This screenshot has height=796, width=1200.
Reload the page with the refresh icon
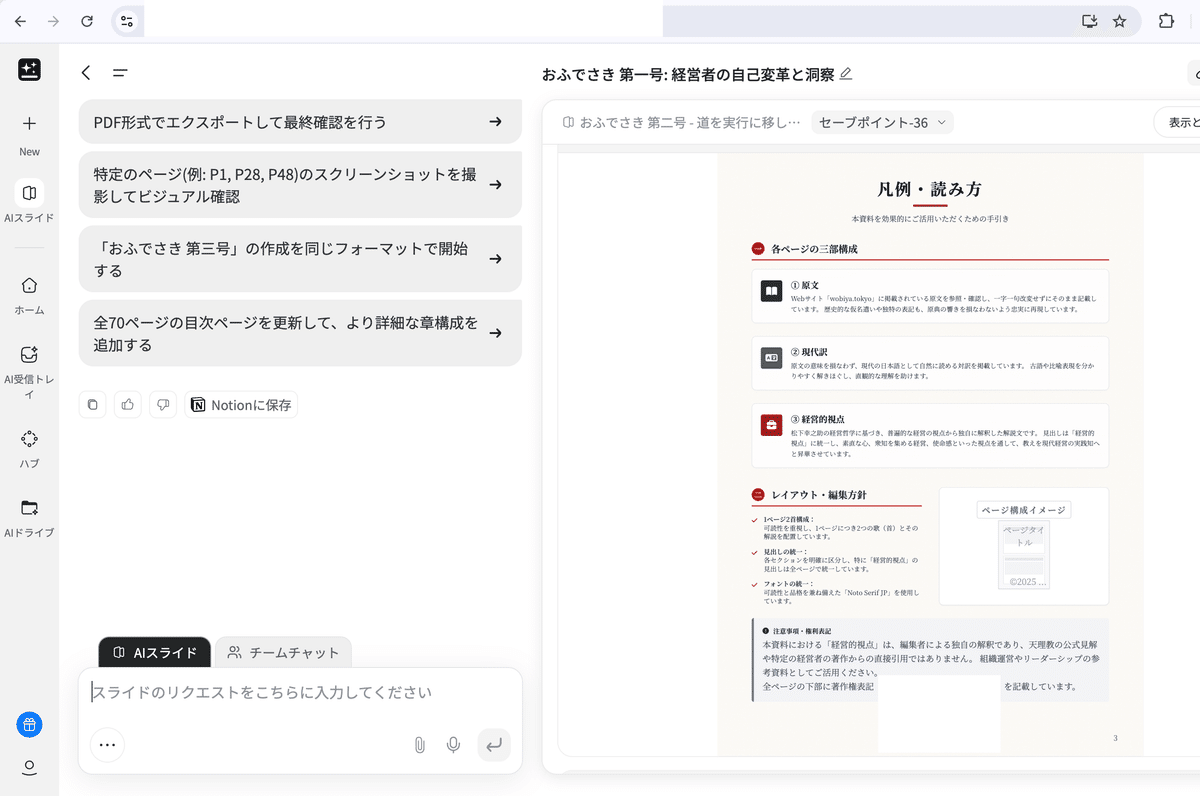pos(87,21)
